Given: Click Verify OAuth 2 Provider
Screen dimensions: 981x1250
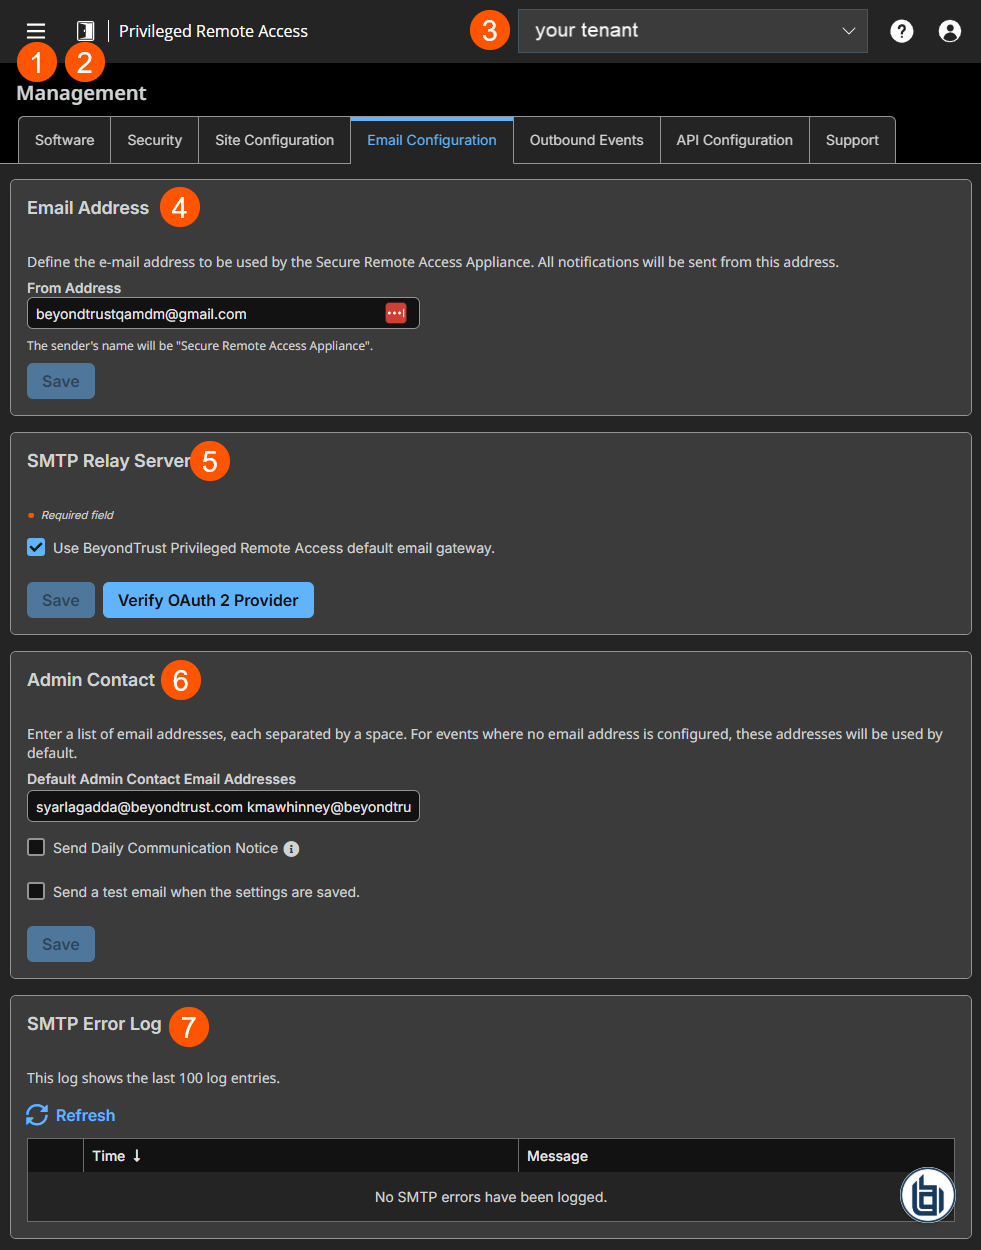Looking at the screenshot, I should click(x=208, y=600).
